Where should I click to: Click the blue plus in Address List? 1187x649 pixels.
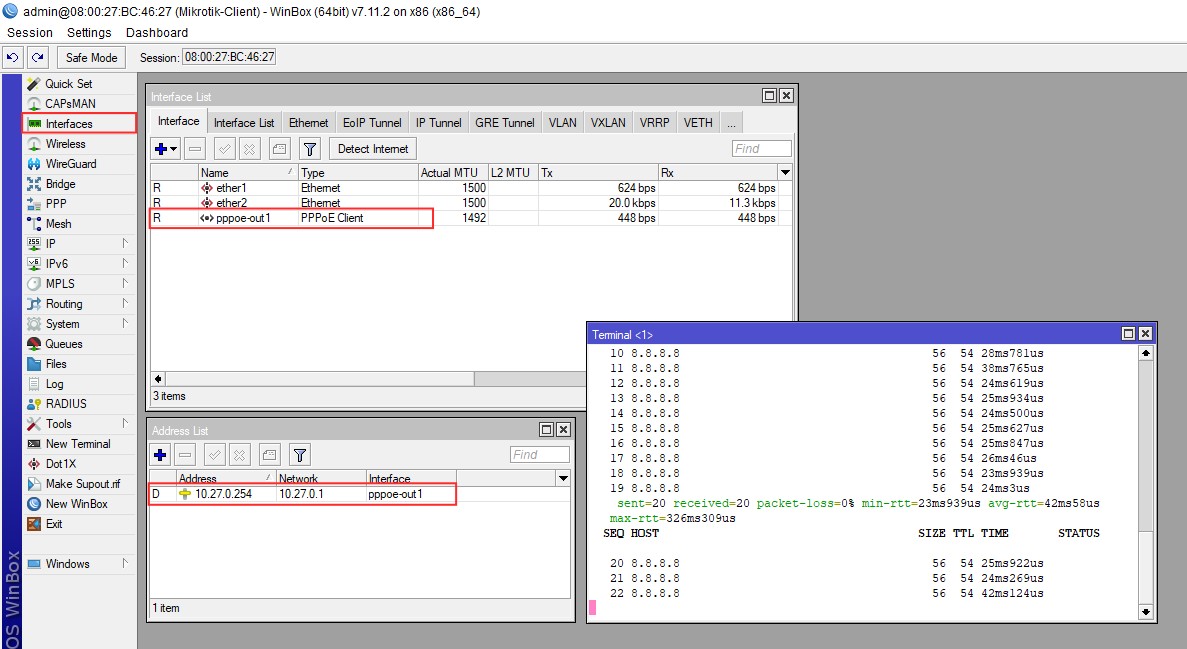[161, 454]
